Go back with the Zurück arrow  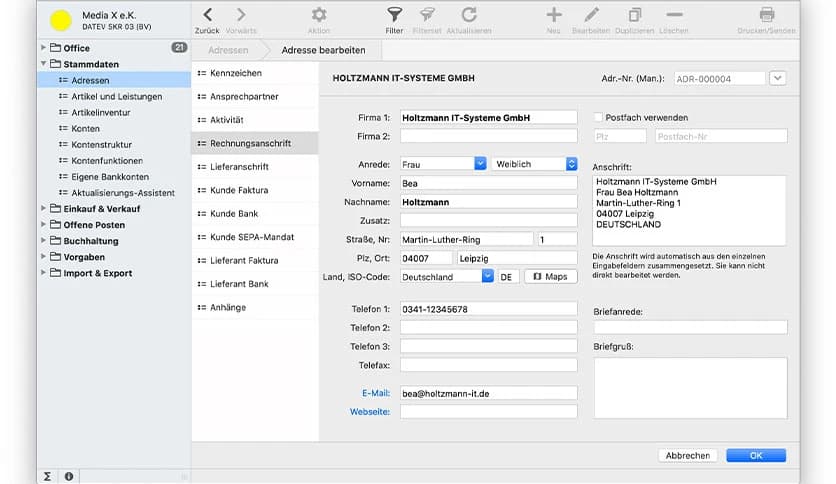pos(207,14)
